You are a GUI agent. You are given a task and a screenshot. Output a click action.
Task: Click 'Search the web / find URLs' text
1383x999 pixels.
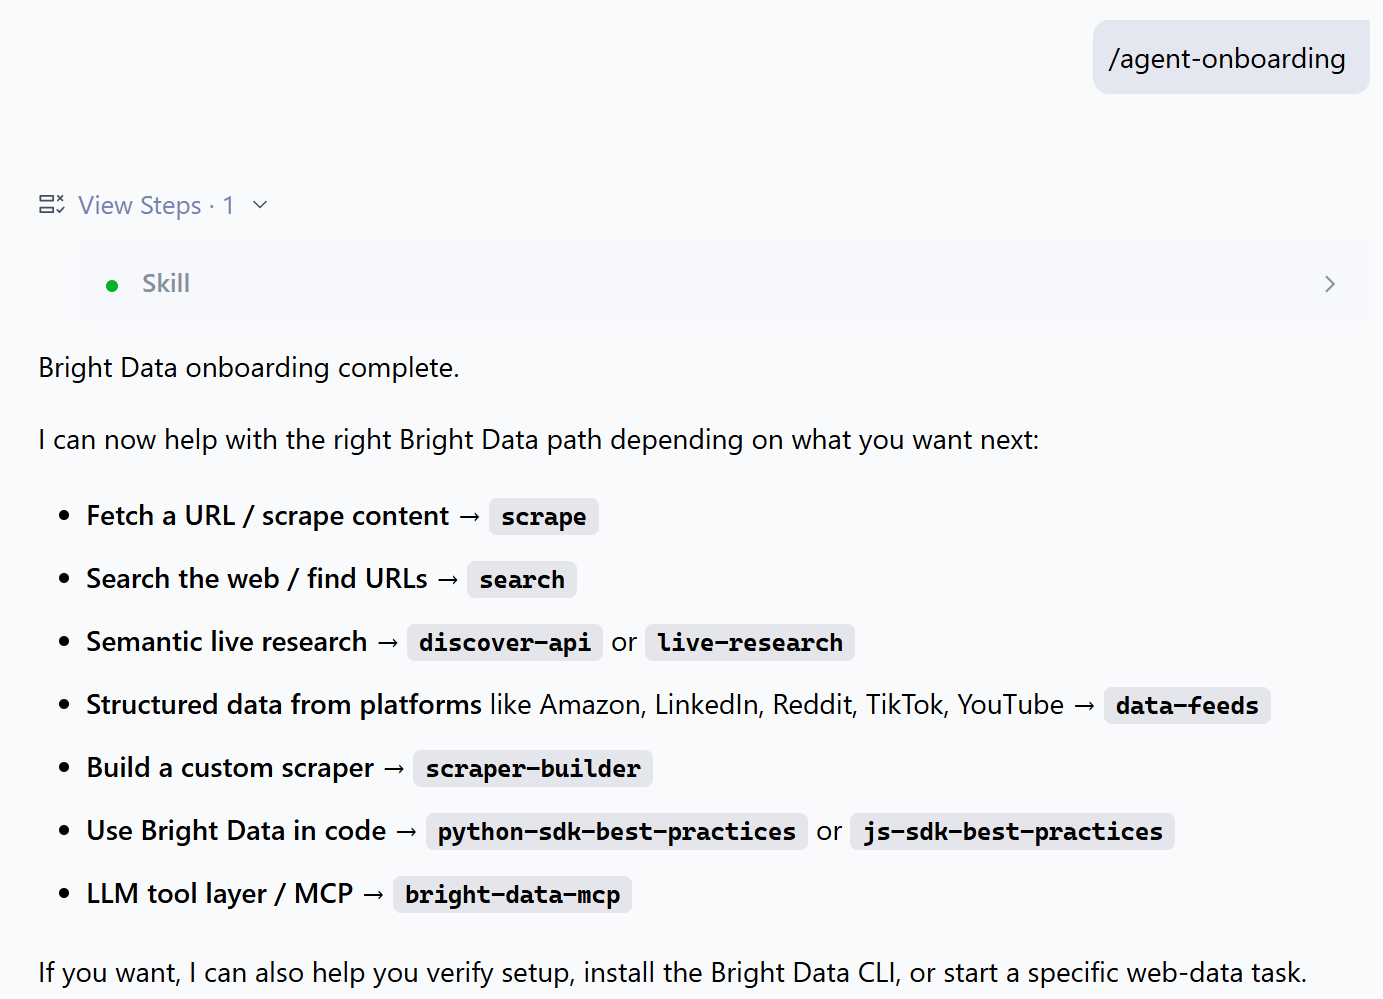coord(257,579)
